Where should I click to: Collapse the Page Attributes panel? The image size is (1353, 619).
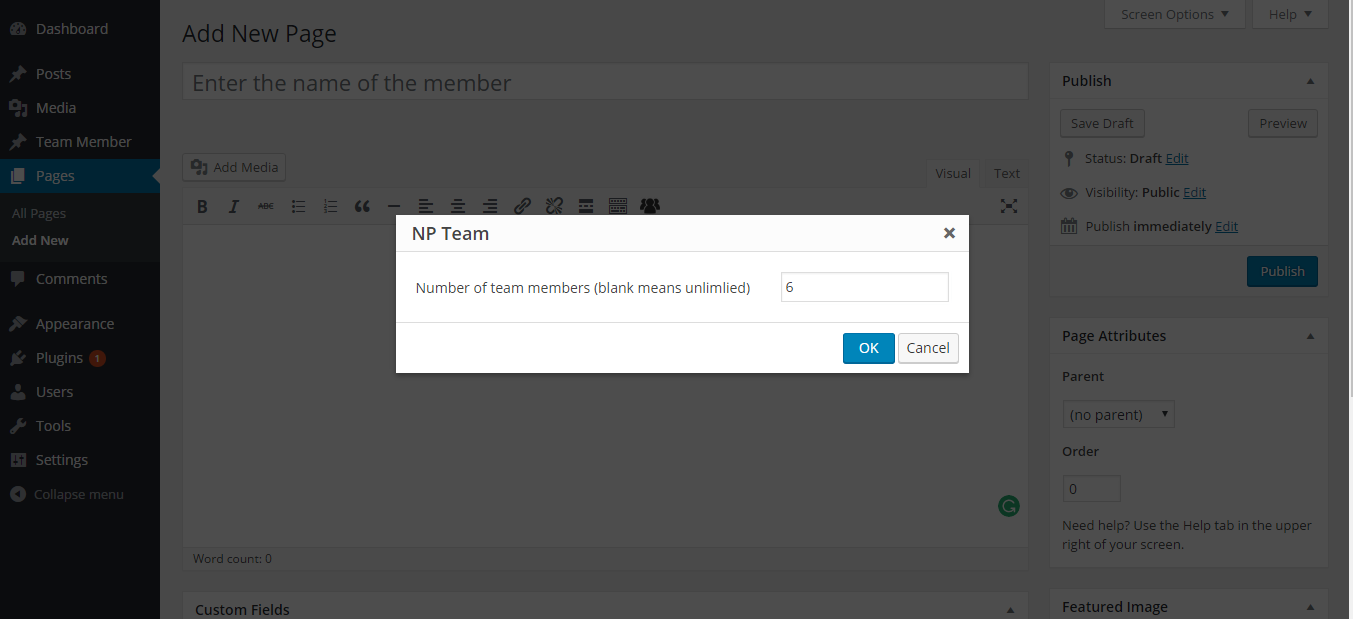pyautogui.click(x=1310, y=336)
